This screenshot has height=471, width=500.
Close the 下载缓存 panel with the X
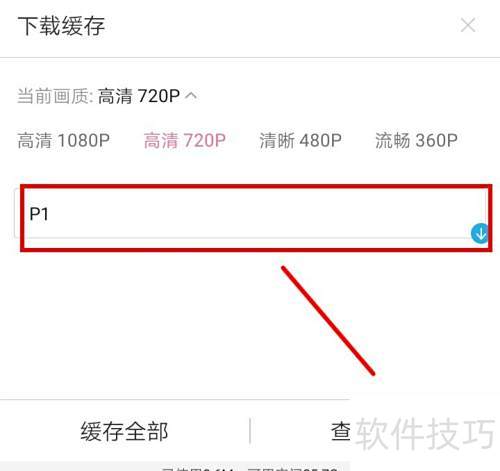468,25
